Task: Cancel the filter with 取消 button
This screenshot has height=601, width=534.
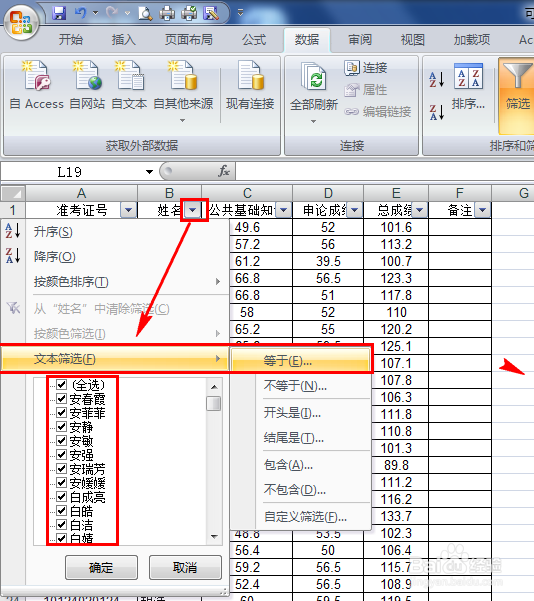Action: 185,568
